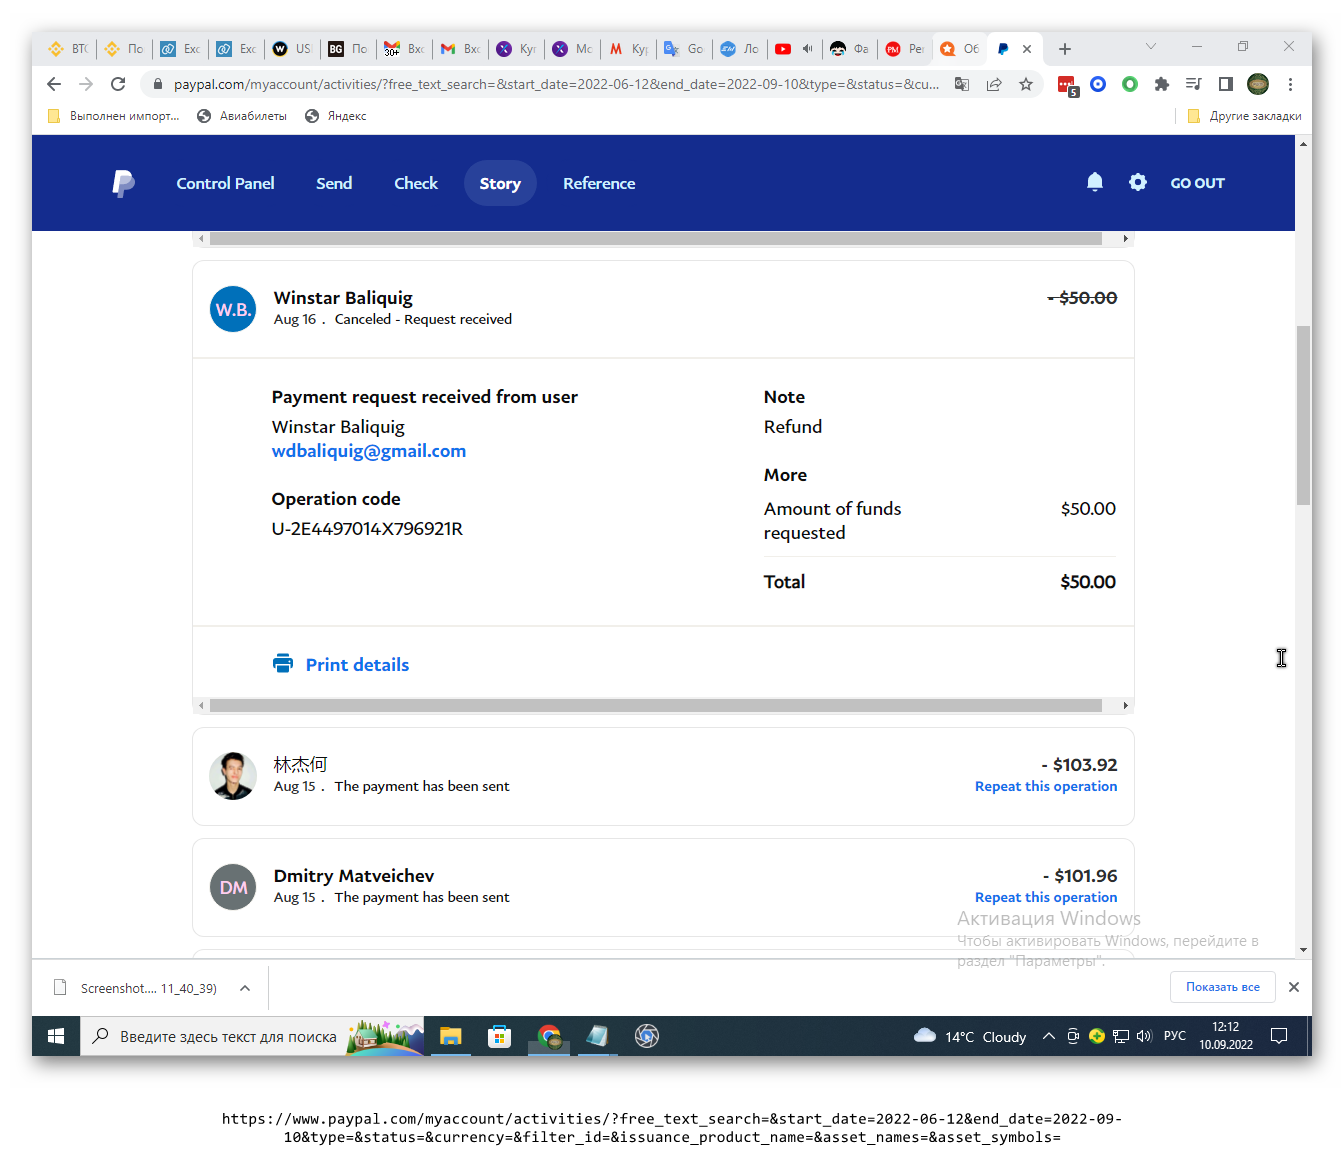1344x1168 pixels.
Task: Click the red extension icon with badge 5
Action: [1067, 86]
